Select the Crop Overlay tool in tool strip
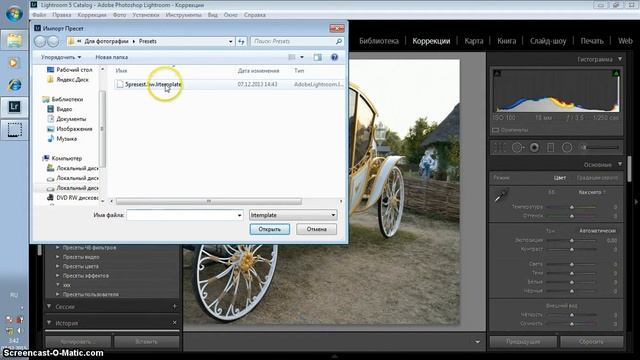The width and height of the screenshot is (640, 360). point(499,147)
